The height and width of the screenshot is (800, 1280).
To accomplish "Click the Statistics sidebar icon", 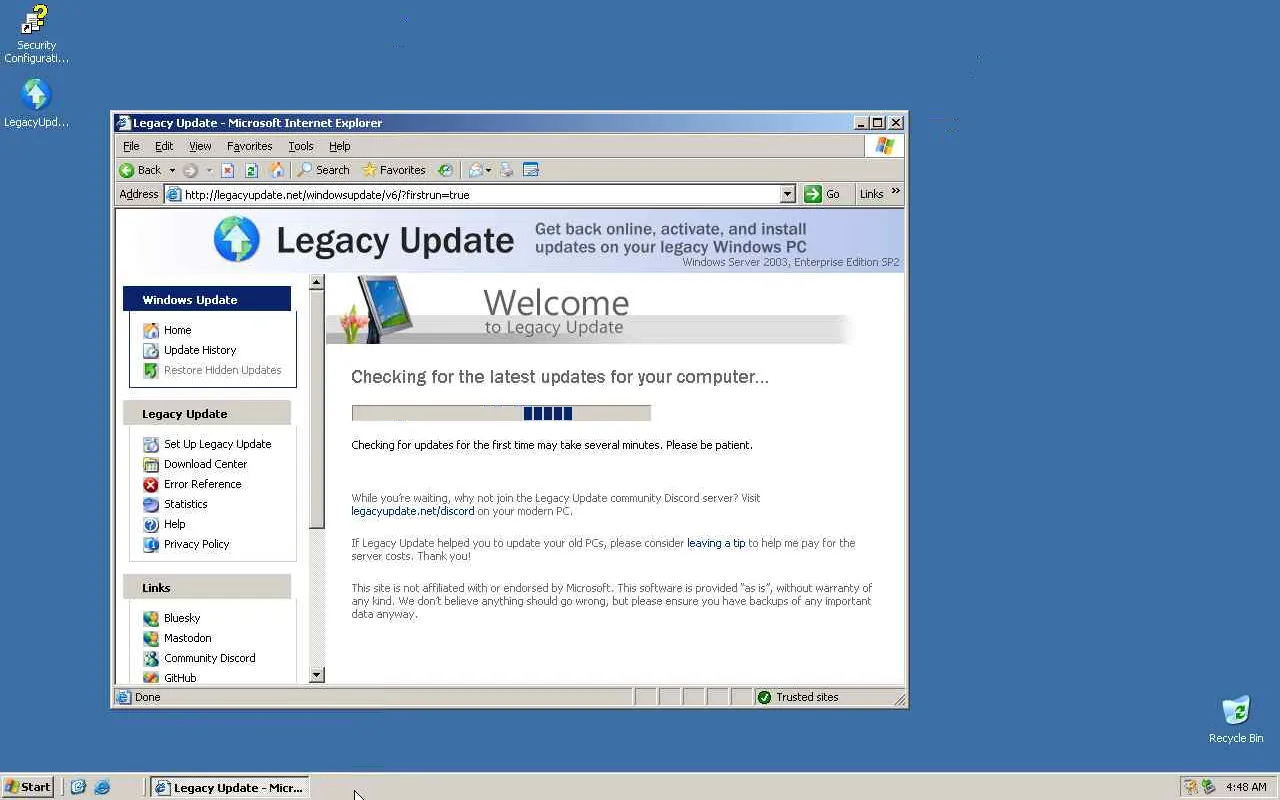I will (151, 504).
